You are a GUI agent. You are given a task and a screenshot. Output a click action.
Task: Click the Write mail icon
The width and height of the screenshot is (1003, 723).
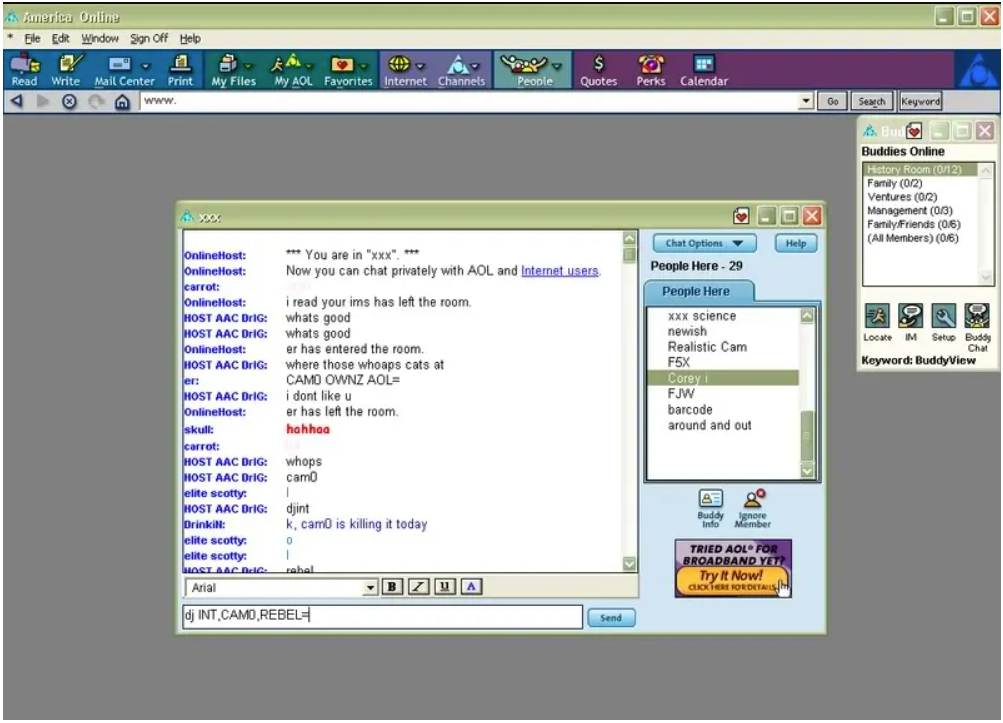66,70
